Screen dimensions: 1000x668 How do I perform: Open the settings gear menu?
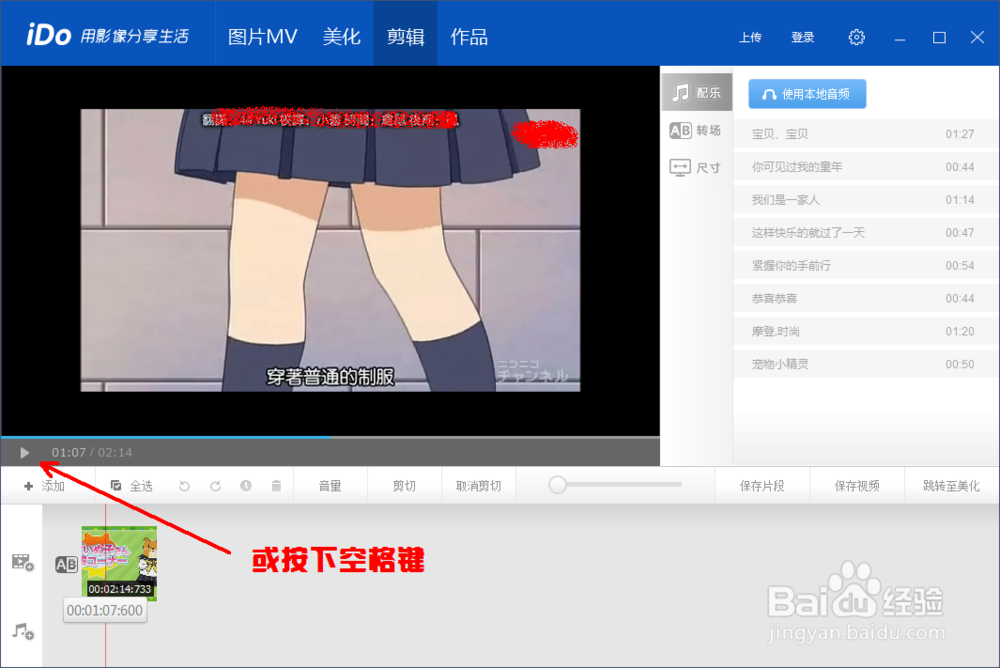pos(856,36)
